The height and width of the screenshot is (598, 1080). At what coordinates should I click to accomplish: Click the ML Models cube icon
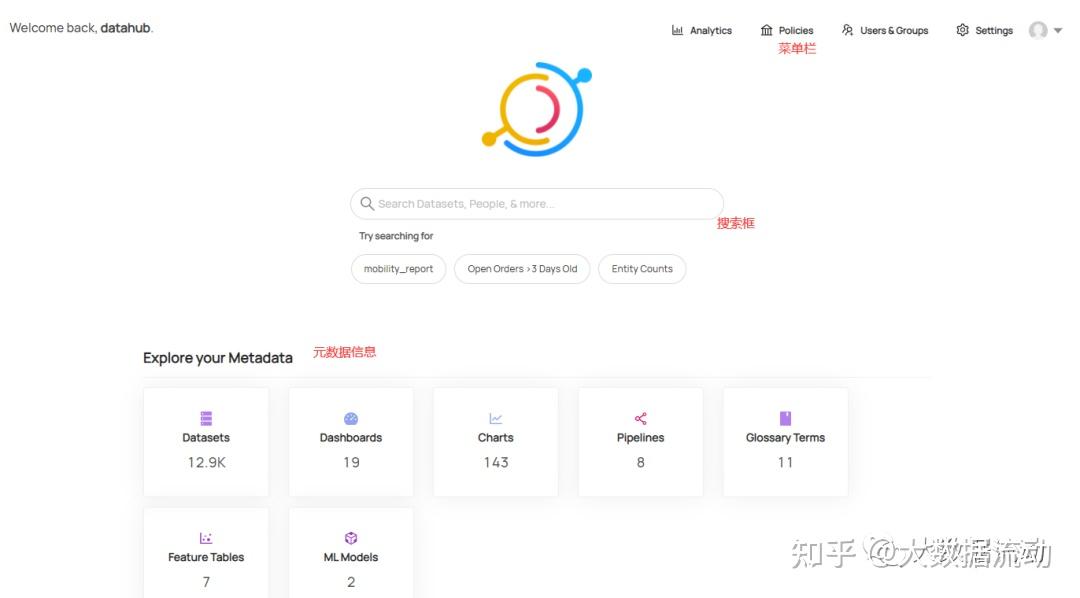pyautogui.click(x=351, y=538)
